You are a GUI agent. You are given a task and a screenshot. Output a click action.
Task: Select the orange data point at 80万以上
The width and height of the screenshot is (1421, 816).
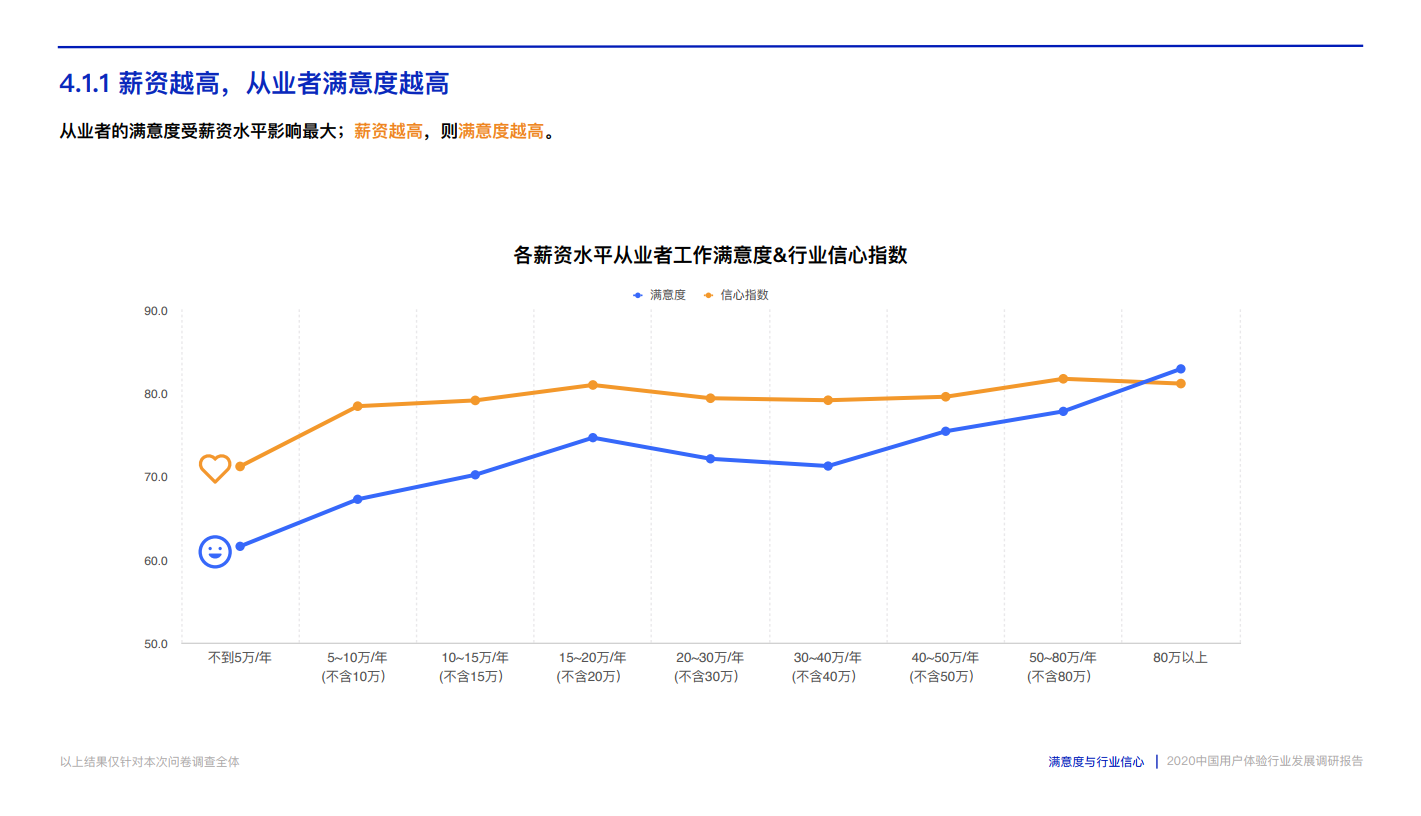click(1181, 384)
